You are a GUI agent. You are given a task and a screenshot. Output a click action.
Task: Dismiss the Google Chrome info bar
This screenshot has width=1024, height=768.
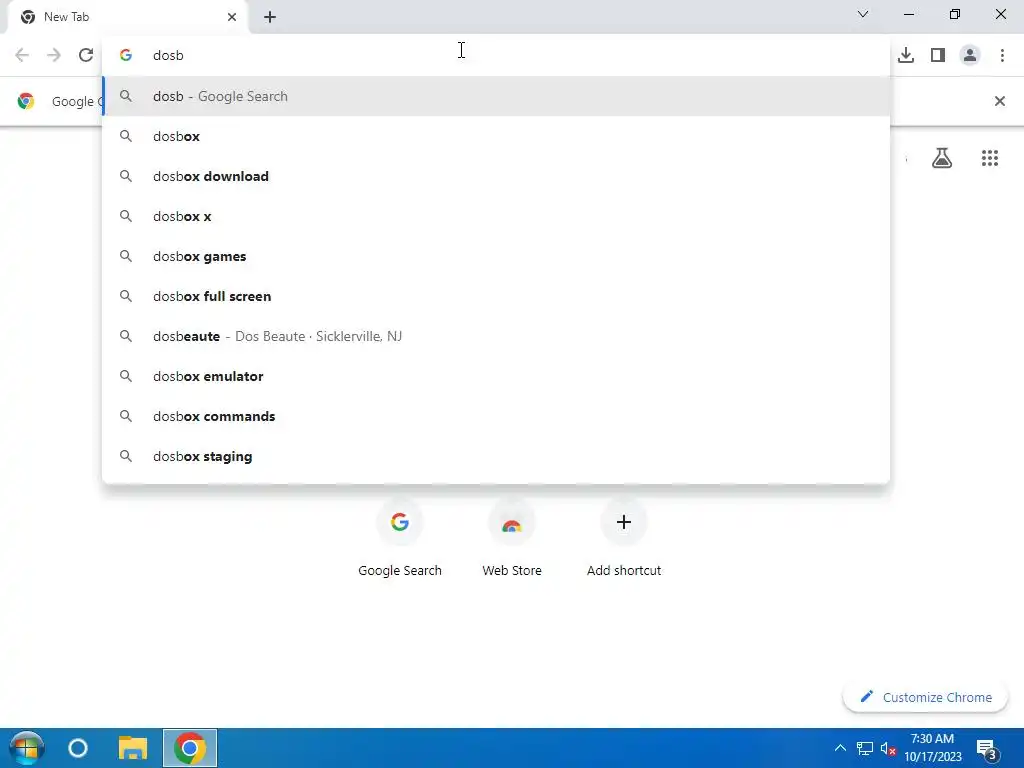[x=999, y=101]
